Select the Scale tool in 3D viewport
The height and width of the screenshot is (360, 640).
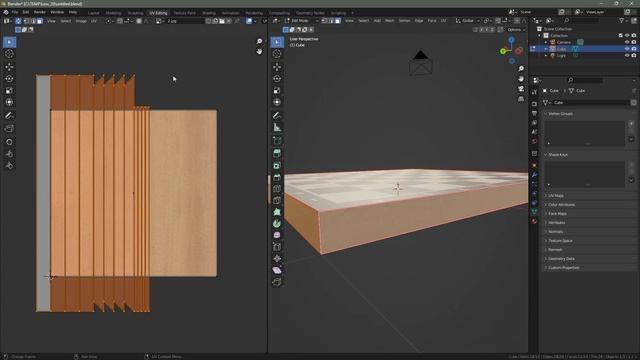coord(277,90)
